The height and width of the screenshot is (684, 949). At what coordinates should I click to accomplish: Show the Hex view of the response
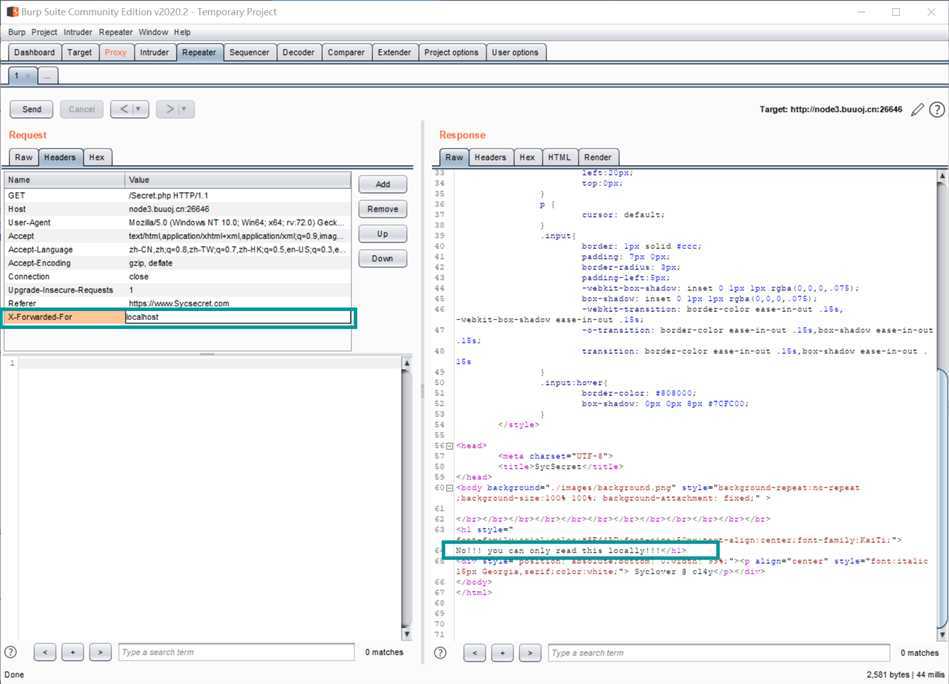click(527, 157)
